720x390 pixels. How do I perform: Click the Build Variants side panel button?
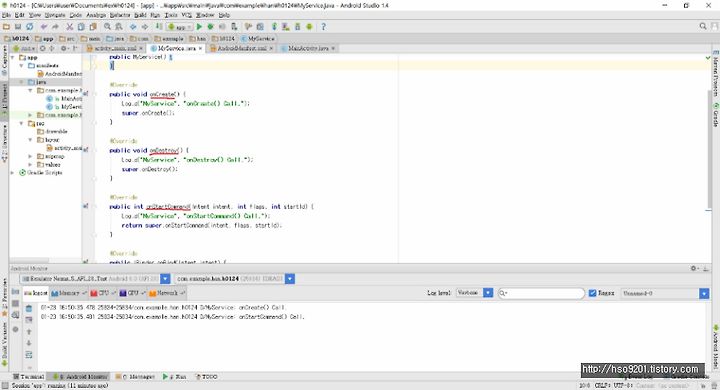5,344
